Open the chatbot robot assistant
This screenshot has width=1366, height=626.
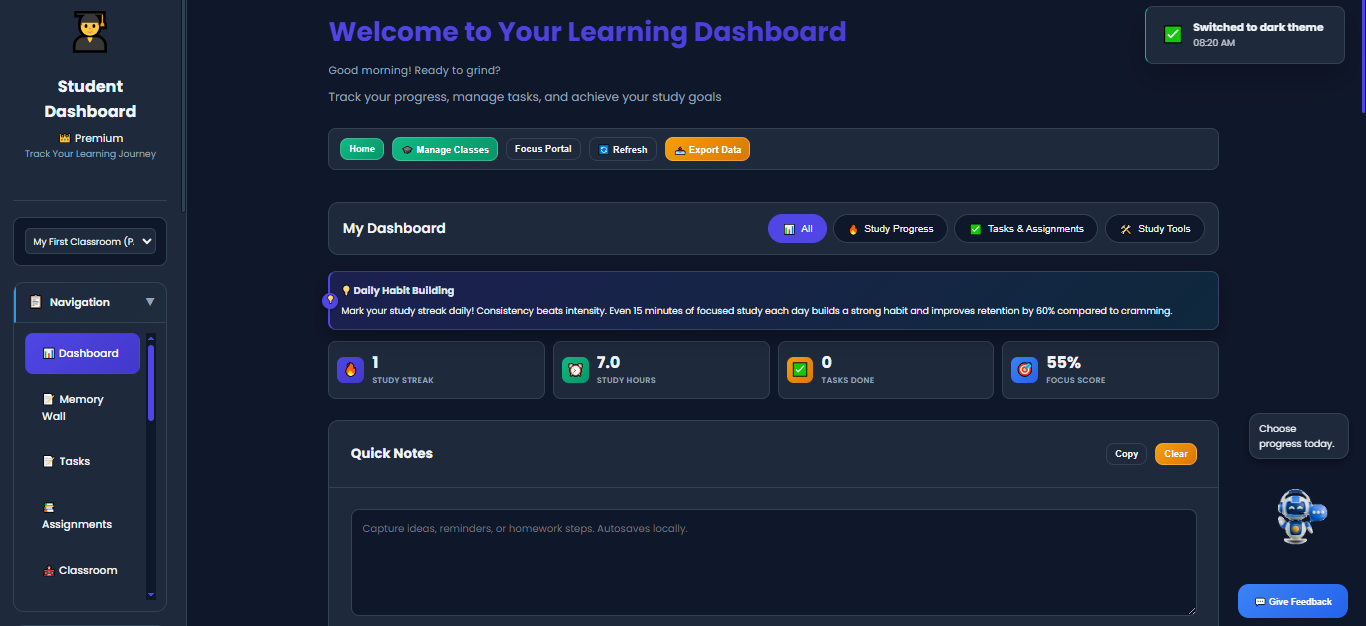1297,516
